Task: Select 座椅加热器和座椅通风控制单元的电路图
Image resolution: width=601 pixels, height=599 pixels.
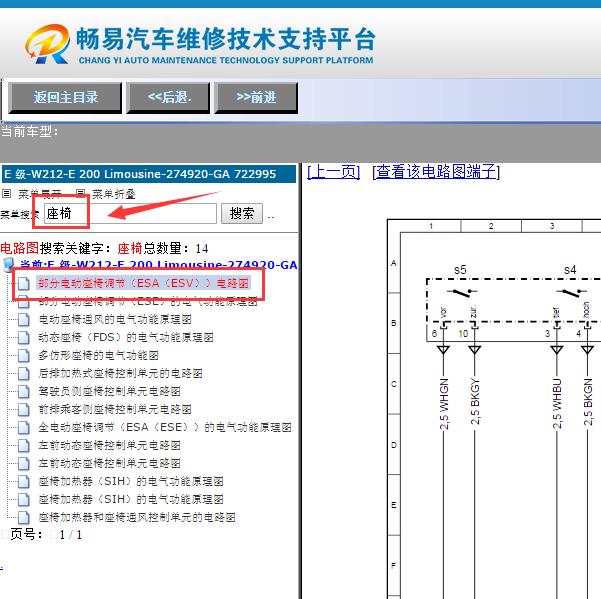Action: click(x=137, y=517)
